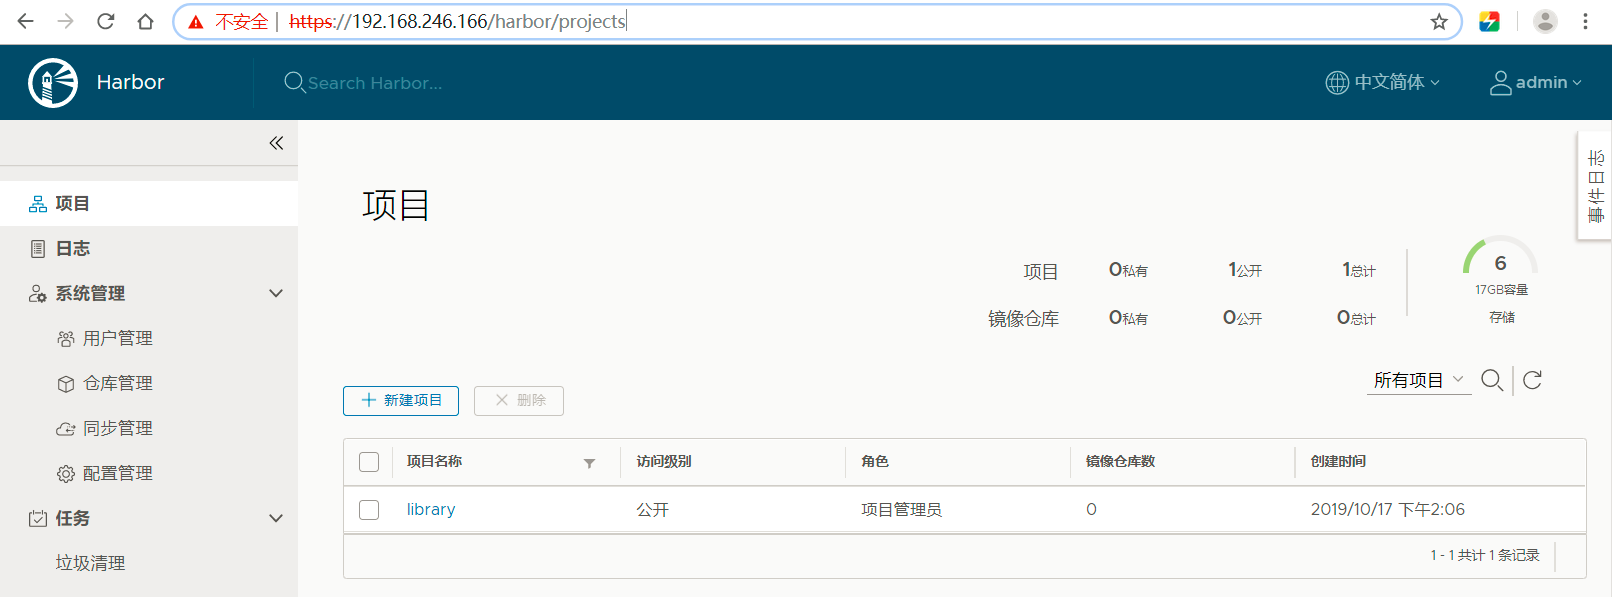Viewport: 1612px width, 597px height.
Task: Tick the checkbox for library row
Action: (x=369, y=510)
